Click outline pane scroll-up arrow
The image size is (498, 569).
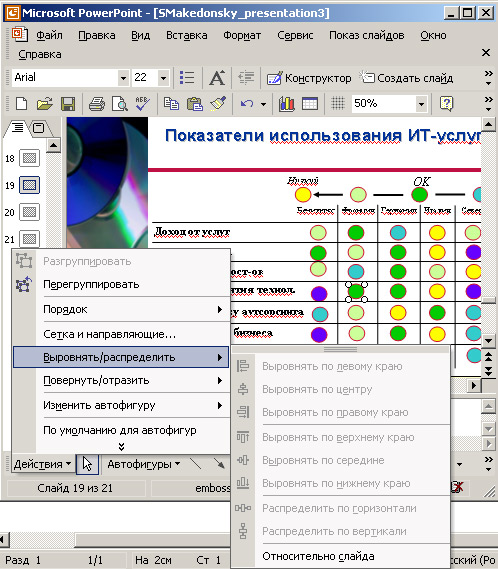click(54, 146)
